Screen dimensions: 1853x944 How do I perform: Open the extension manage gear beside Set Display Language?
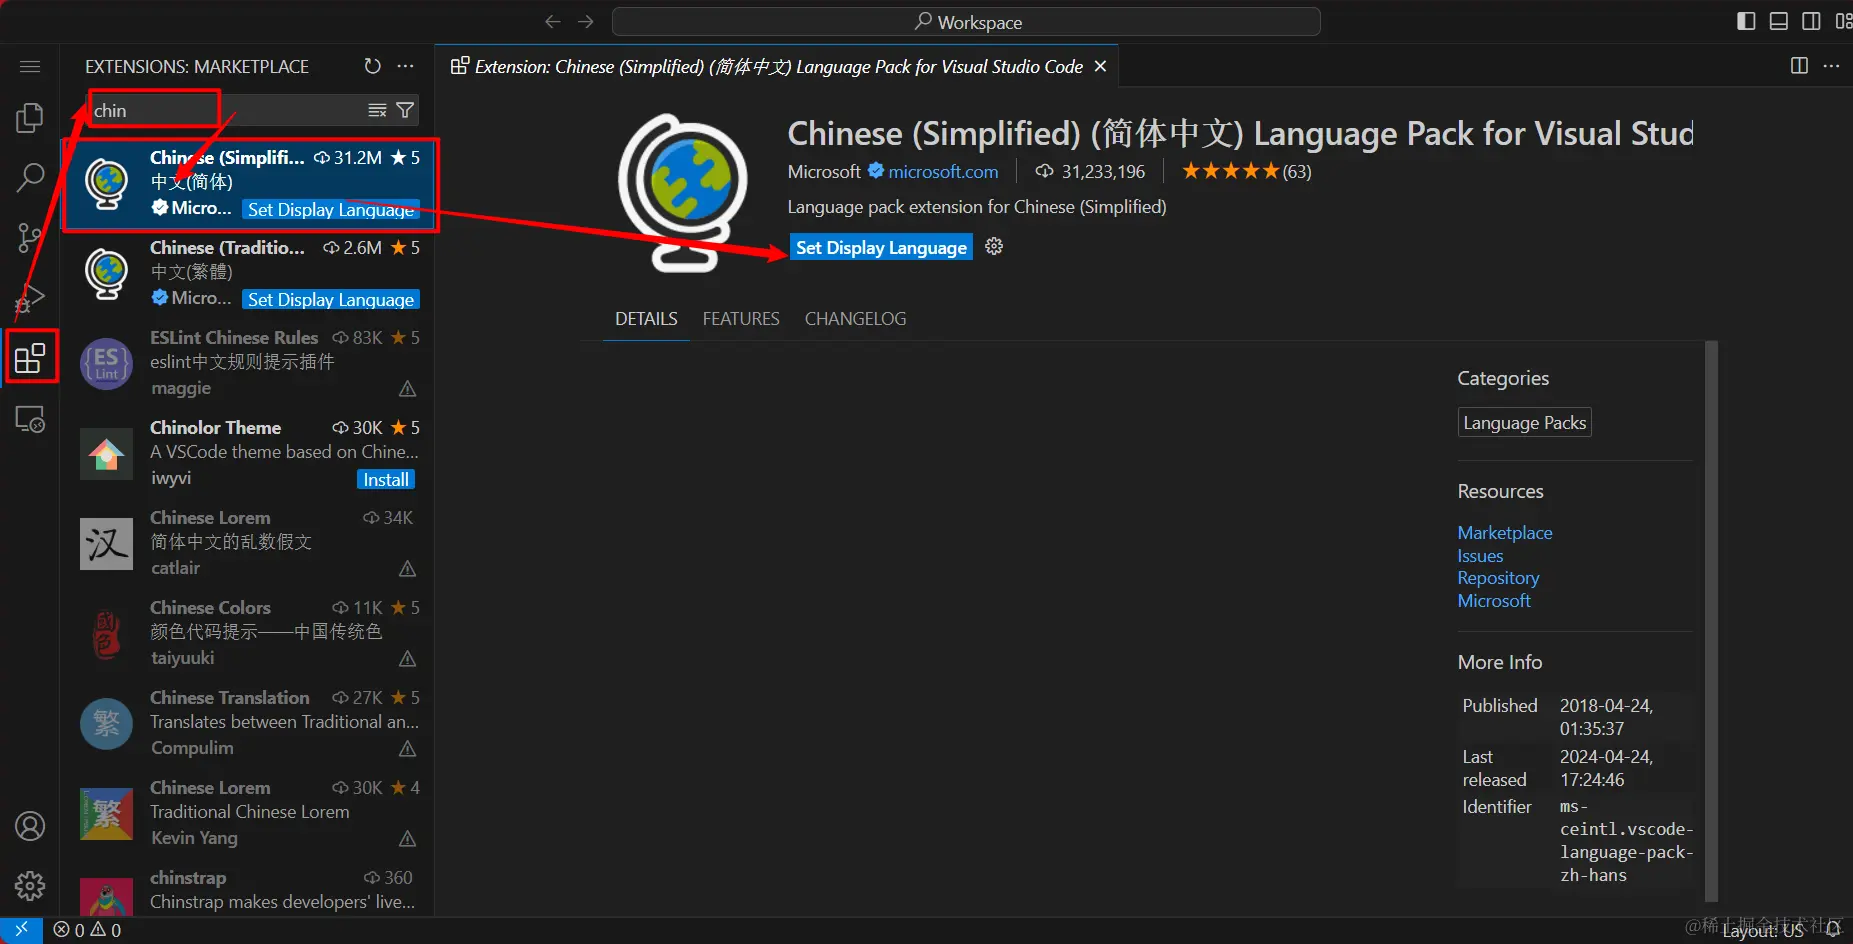pos(994,246)
